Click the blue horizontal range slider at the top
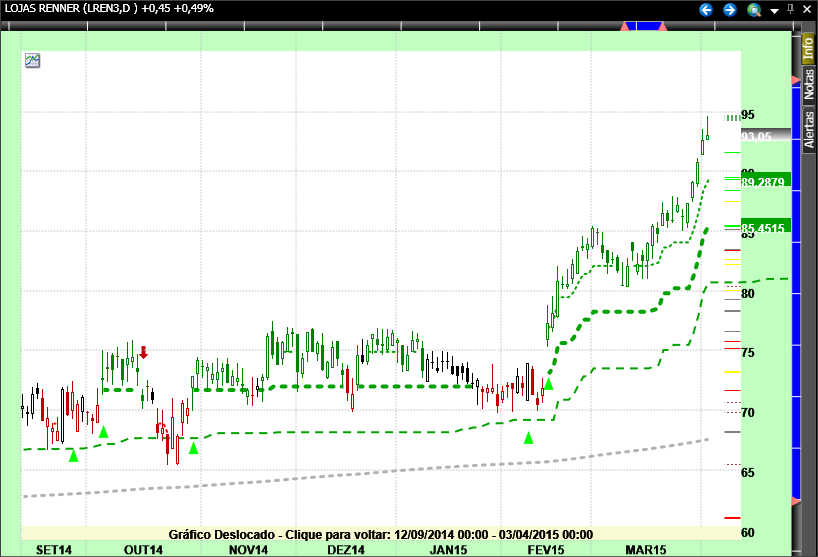Image resolution: width=818 pixels, height=557 pixels. pos(646,25)
